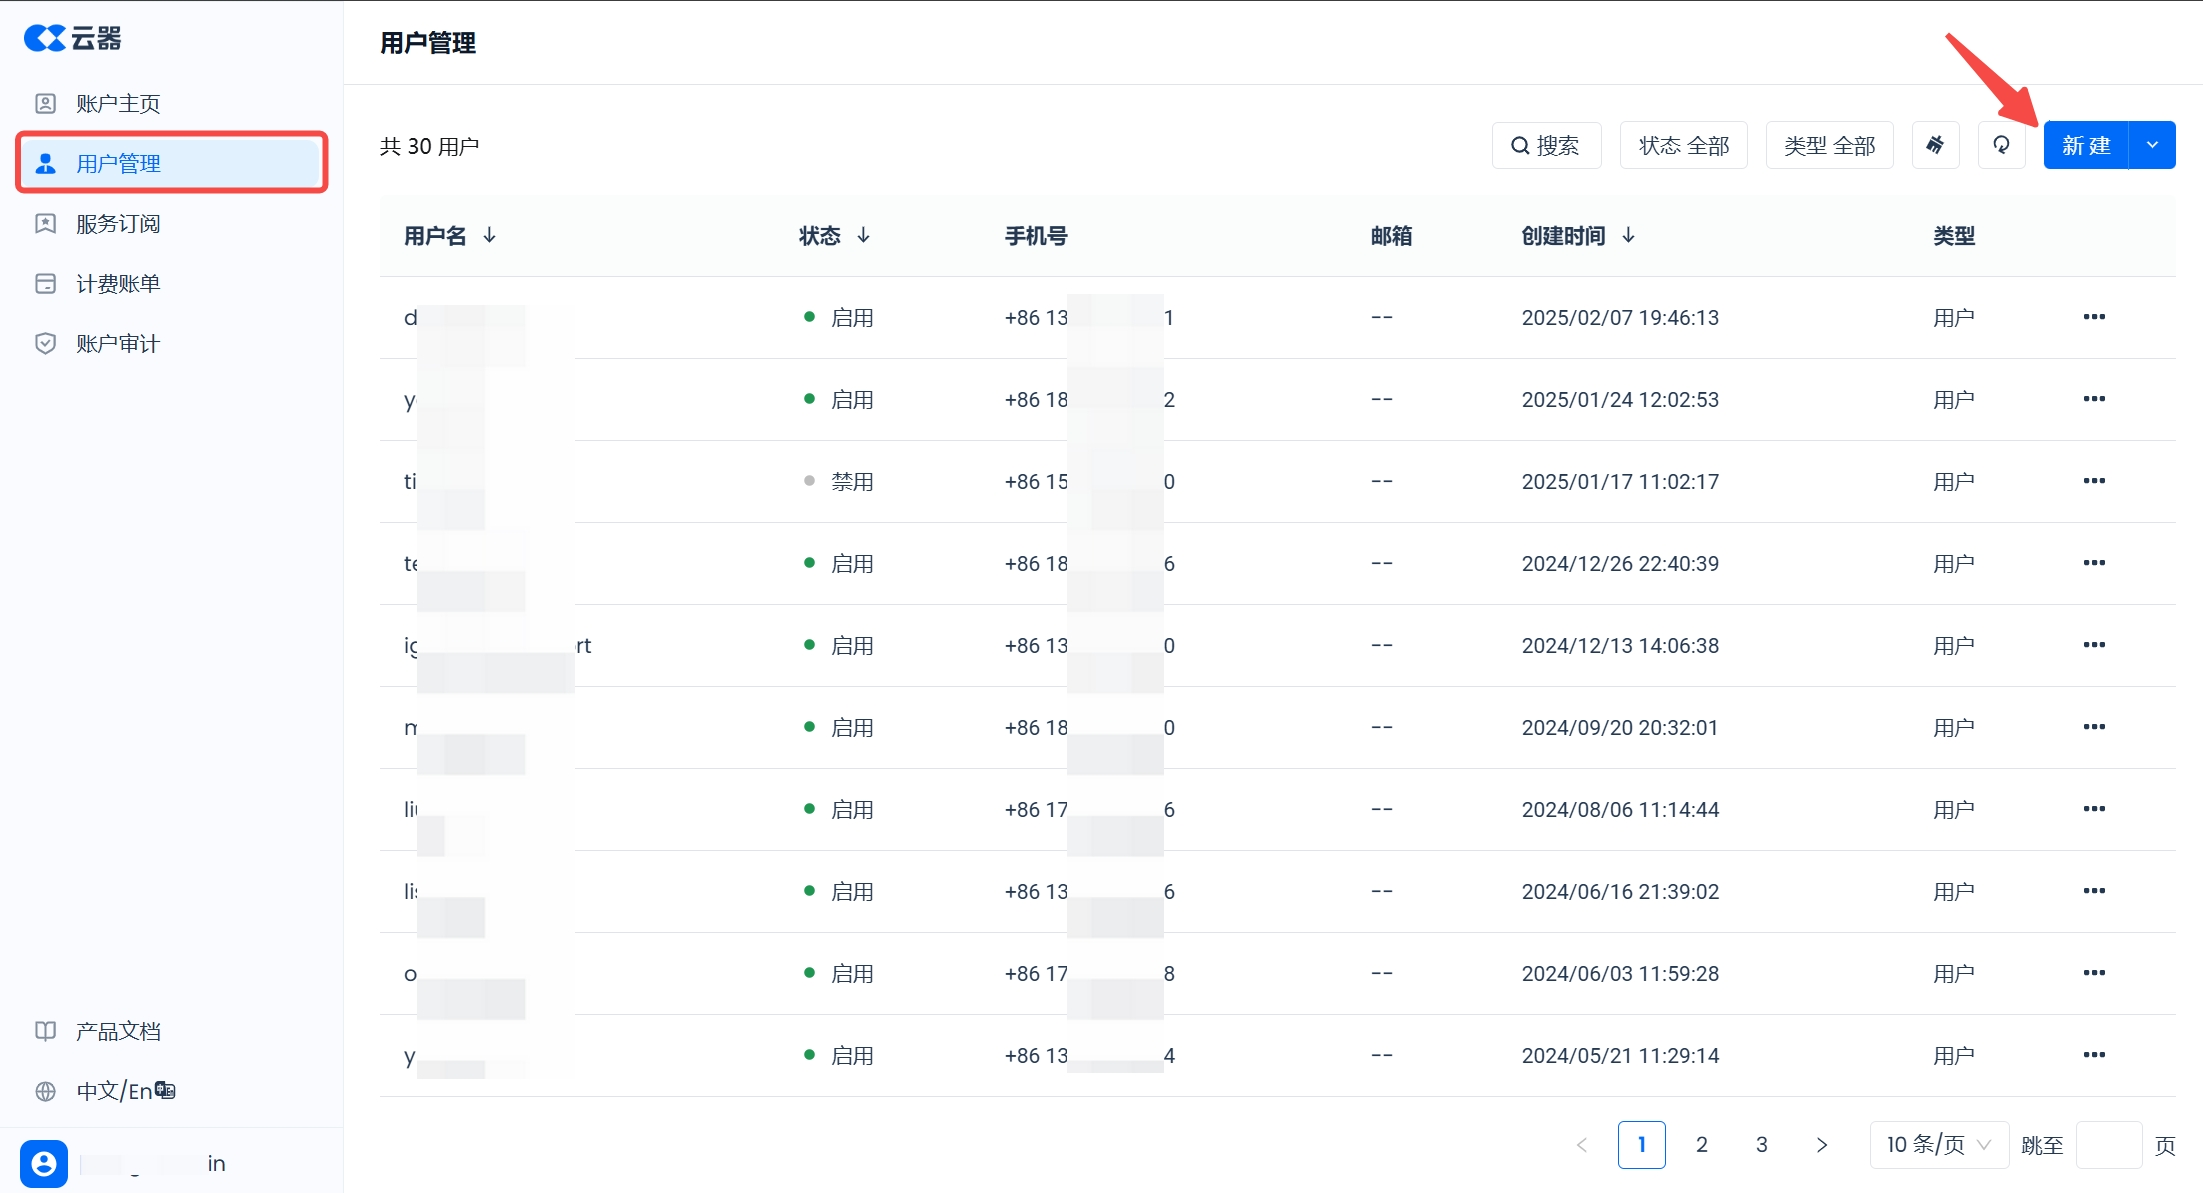The image size is (2203, 1193).
Task: Click the 搜索 search button
Action: point(1546,146)
